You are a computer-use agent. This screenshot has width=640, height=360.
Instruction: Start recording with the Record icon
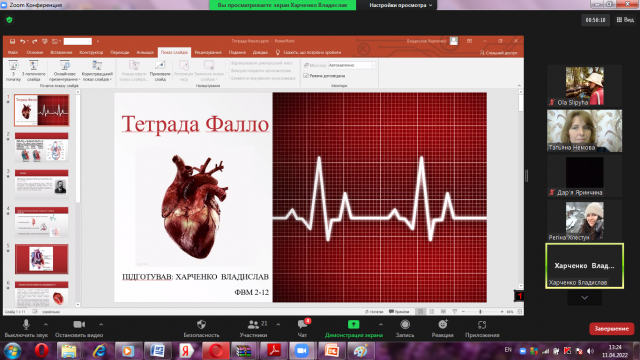coord(405,325)
